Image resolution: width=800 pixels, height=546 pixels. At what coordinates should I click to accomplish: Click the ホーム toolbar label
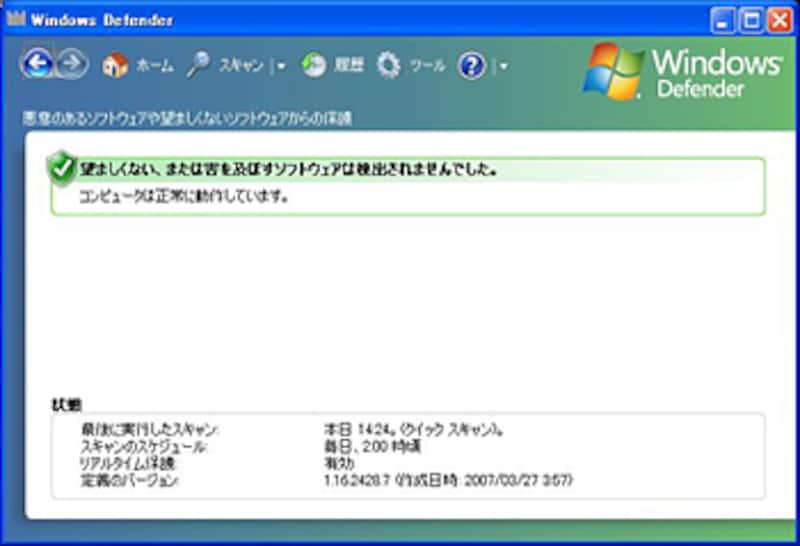click(155, 65)
